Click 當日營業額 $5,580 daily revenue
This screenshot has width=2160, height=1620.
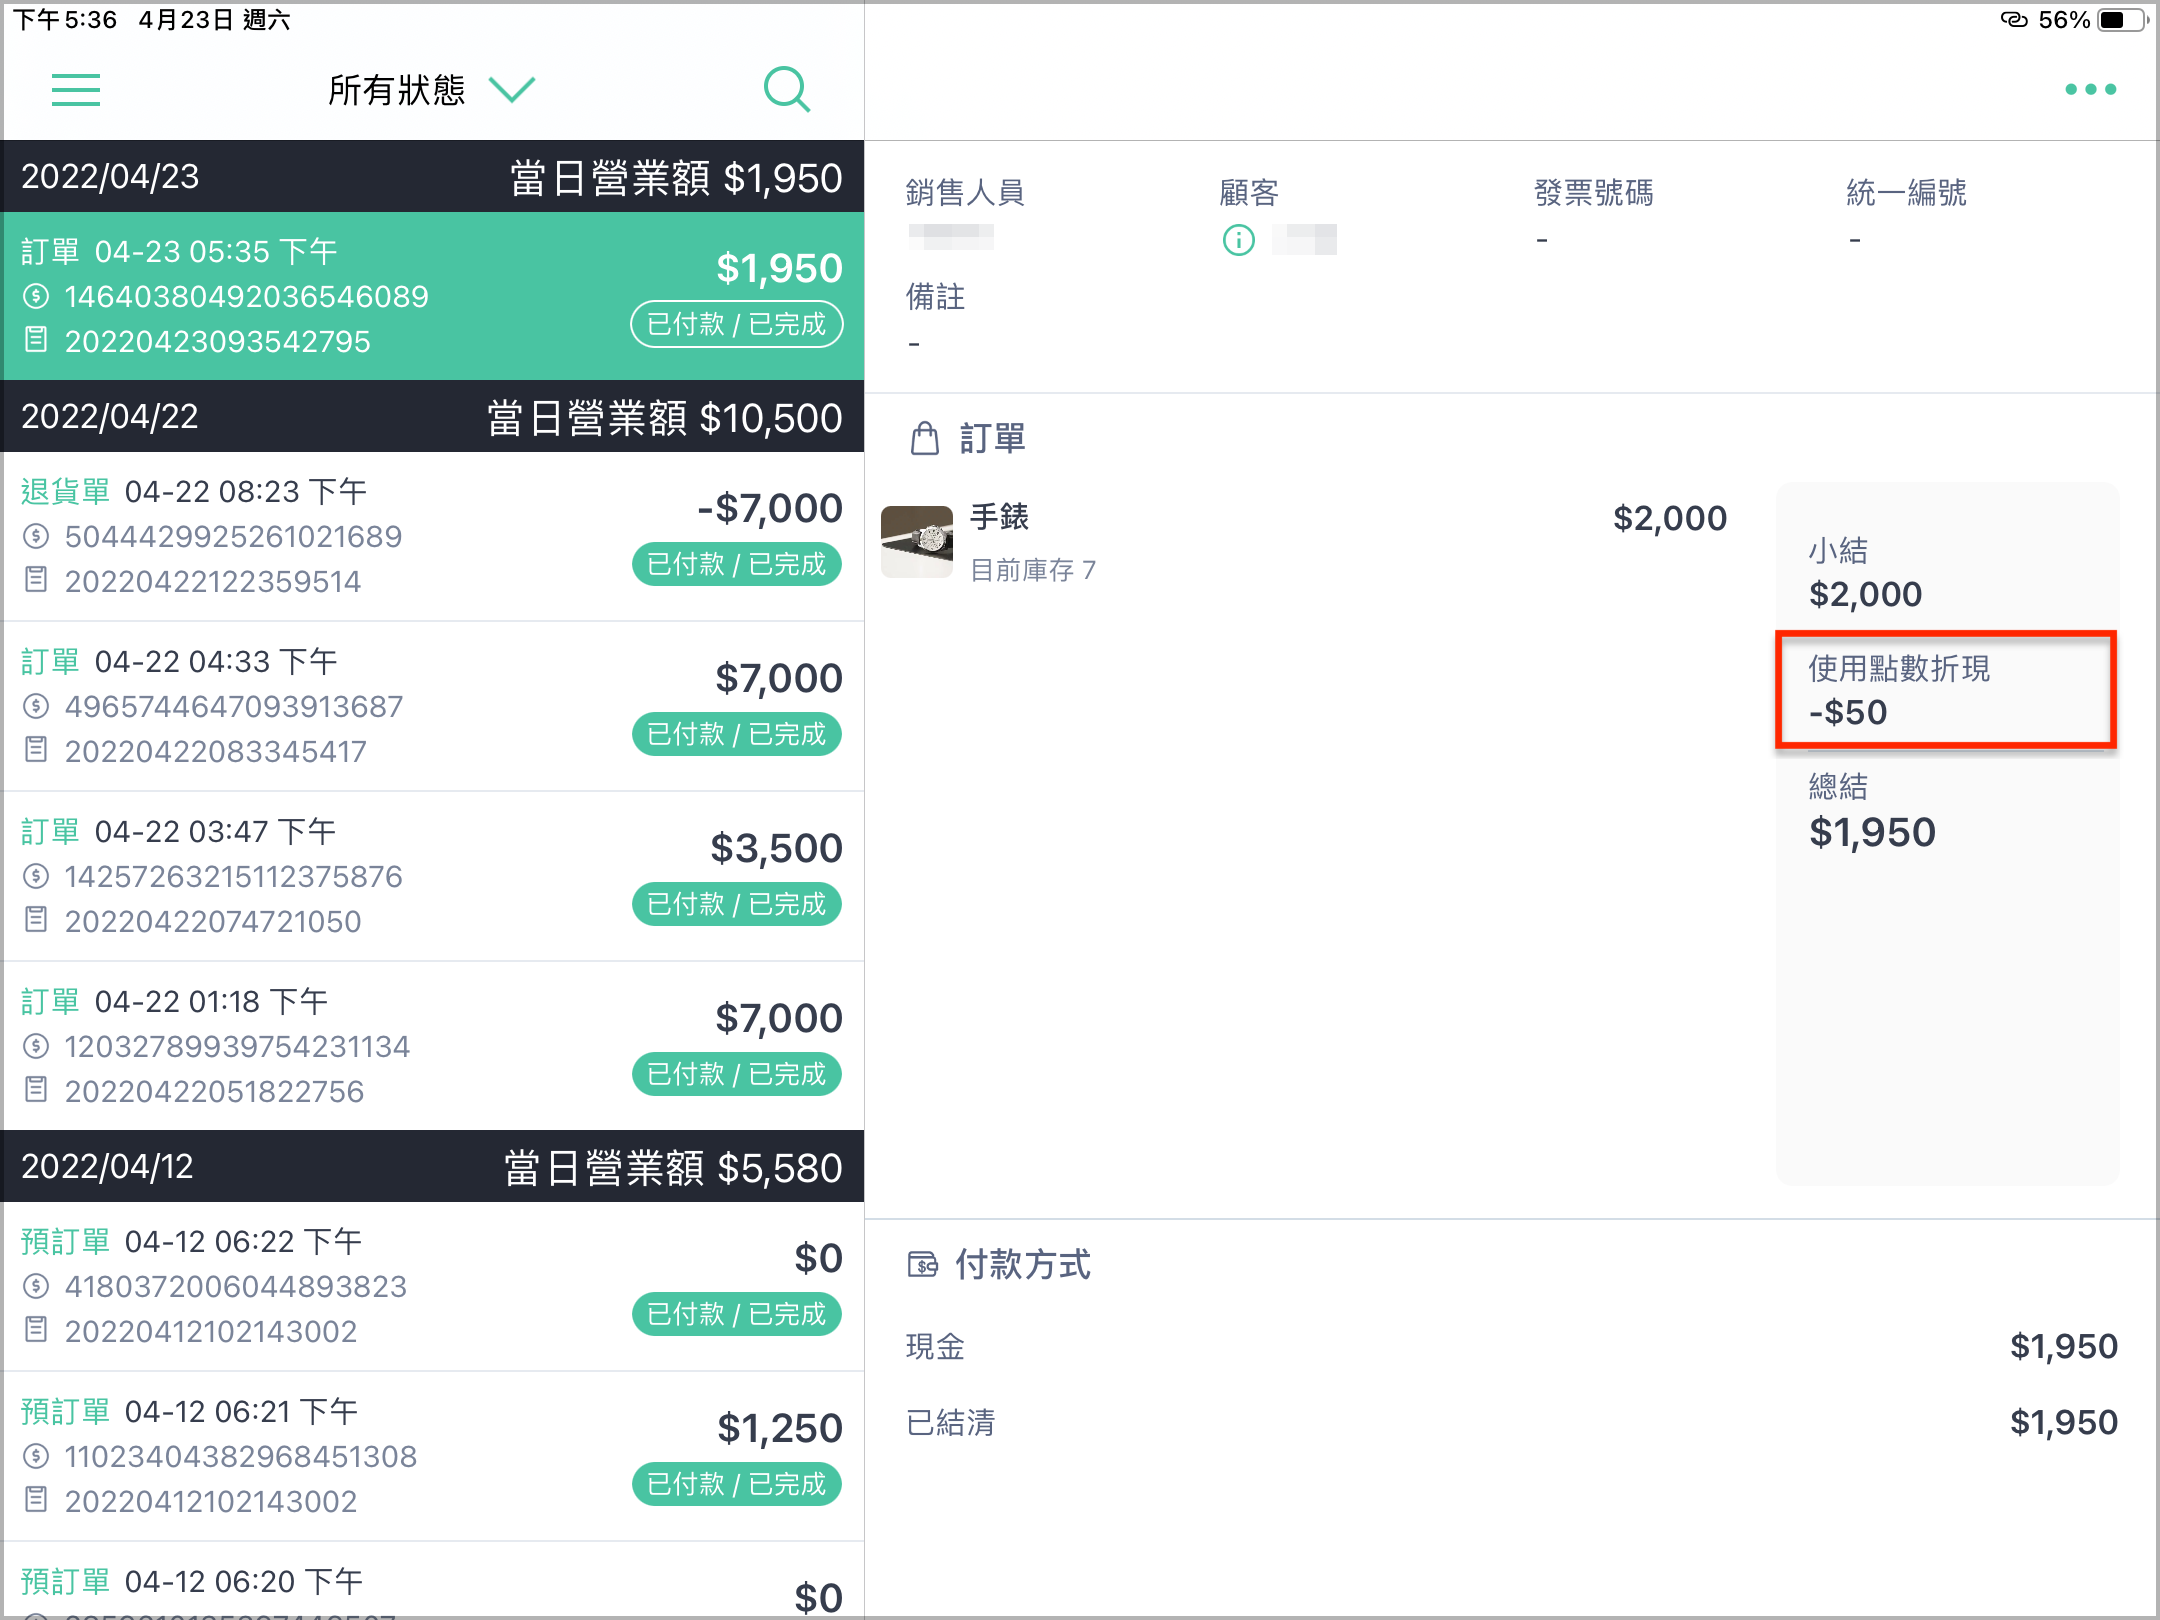click(x=673, y=1168)
